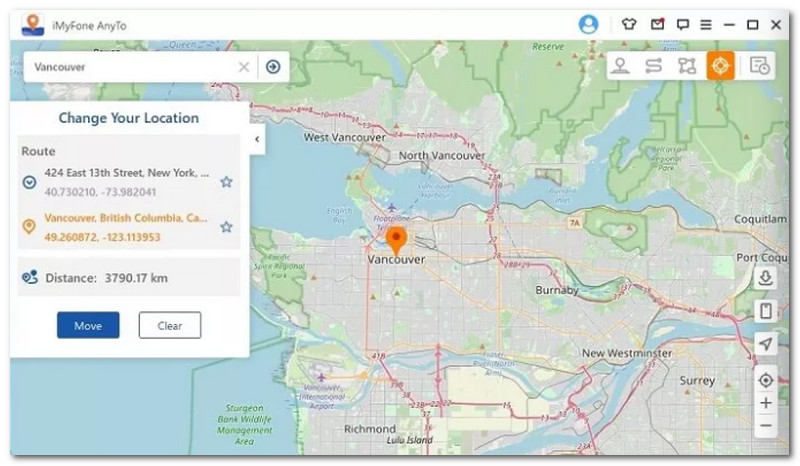The image size is (800, 466).
Task: Zoom in the map with plus button
Action: point(766,403)
